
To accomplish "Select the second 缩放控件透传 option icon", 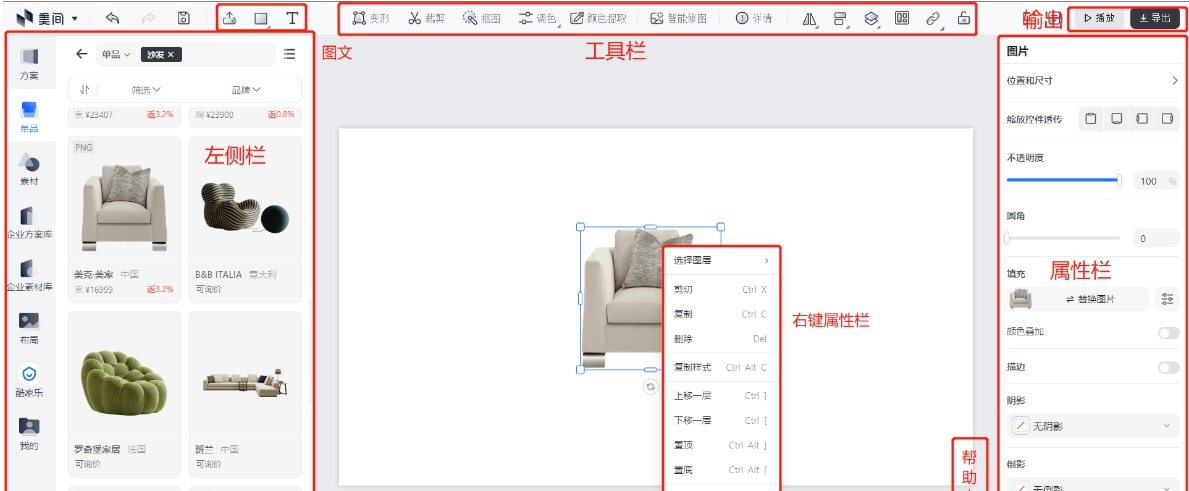I will tap(1116, 119).
